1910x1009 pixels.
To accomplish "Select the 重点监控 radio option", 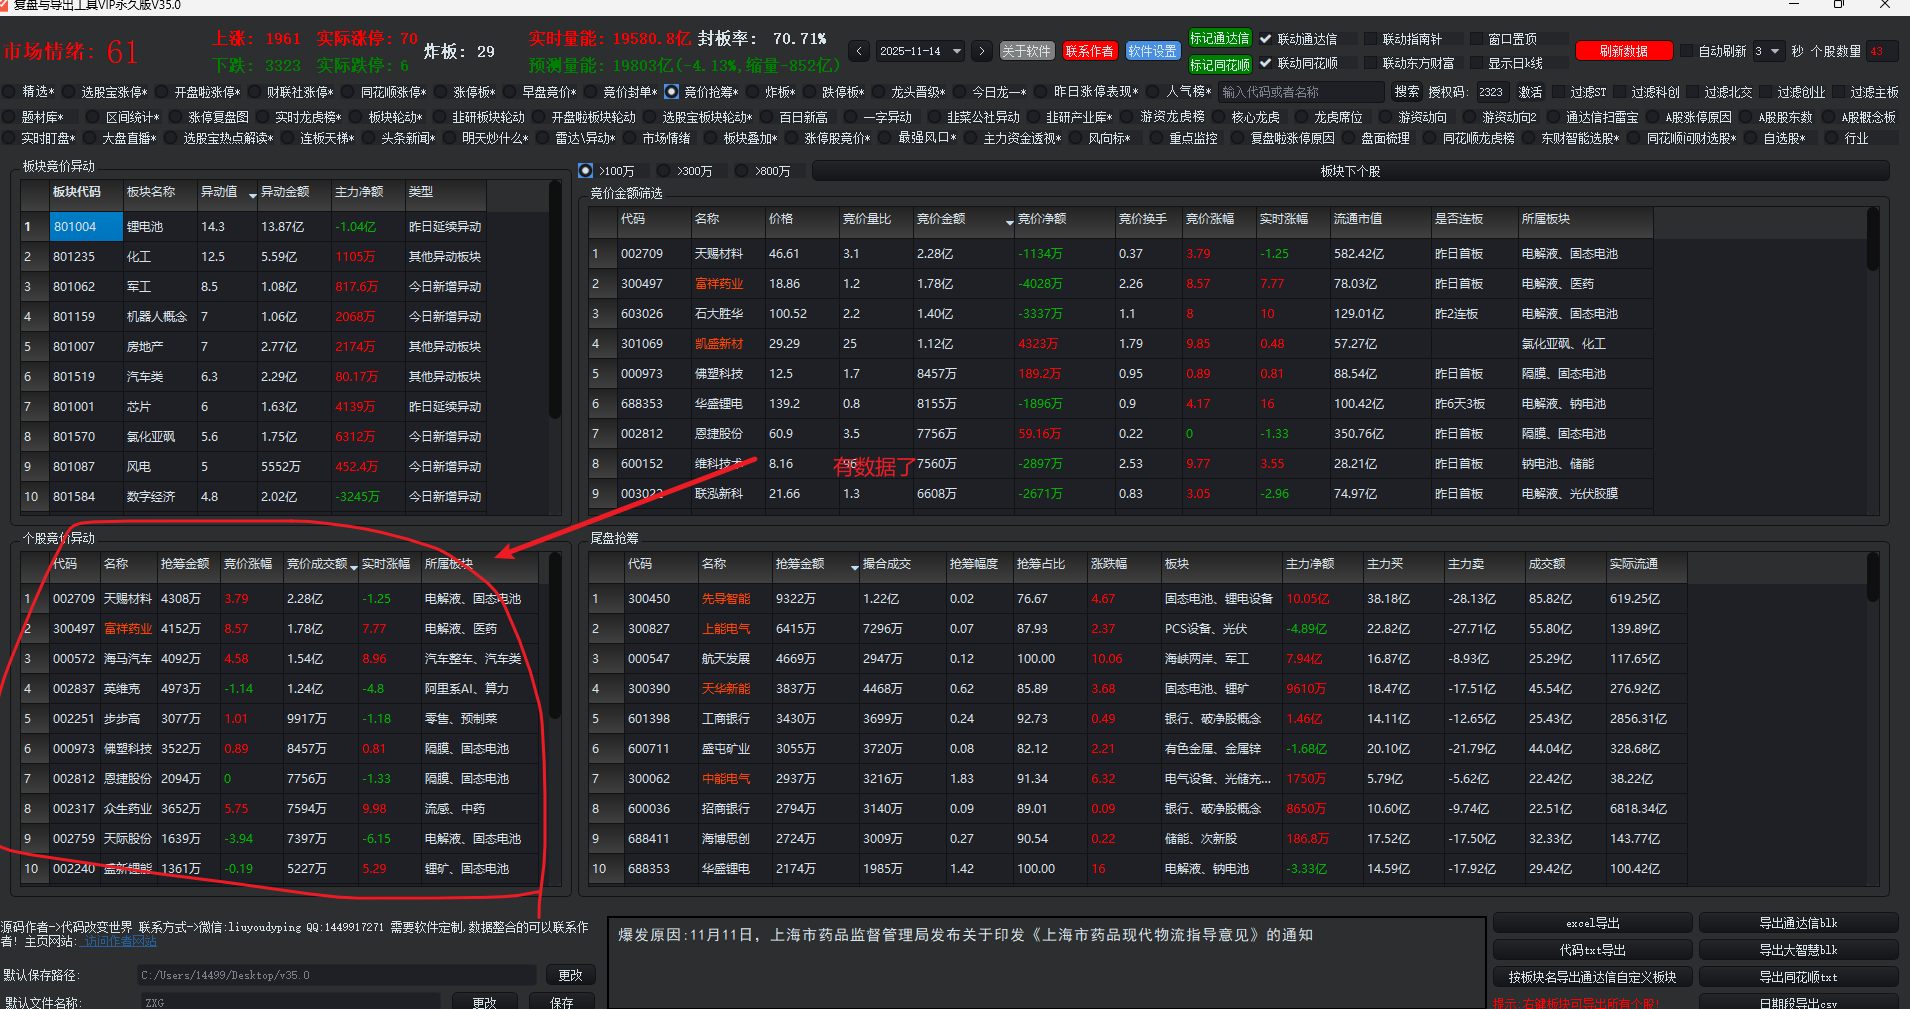I will (1157, 138).
